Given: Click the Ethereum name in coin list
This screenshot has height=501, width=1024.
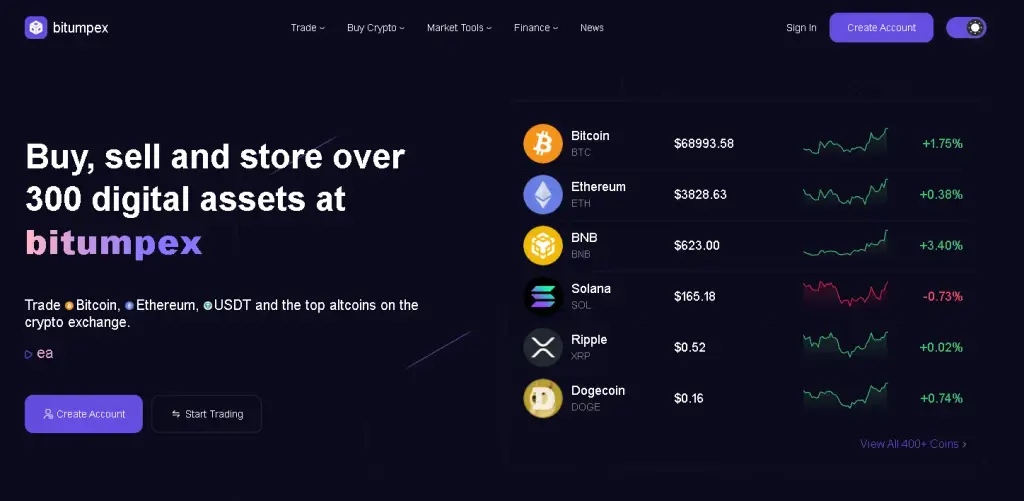Looking at the screenshot, I should (598, 187).
